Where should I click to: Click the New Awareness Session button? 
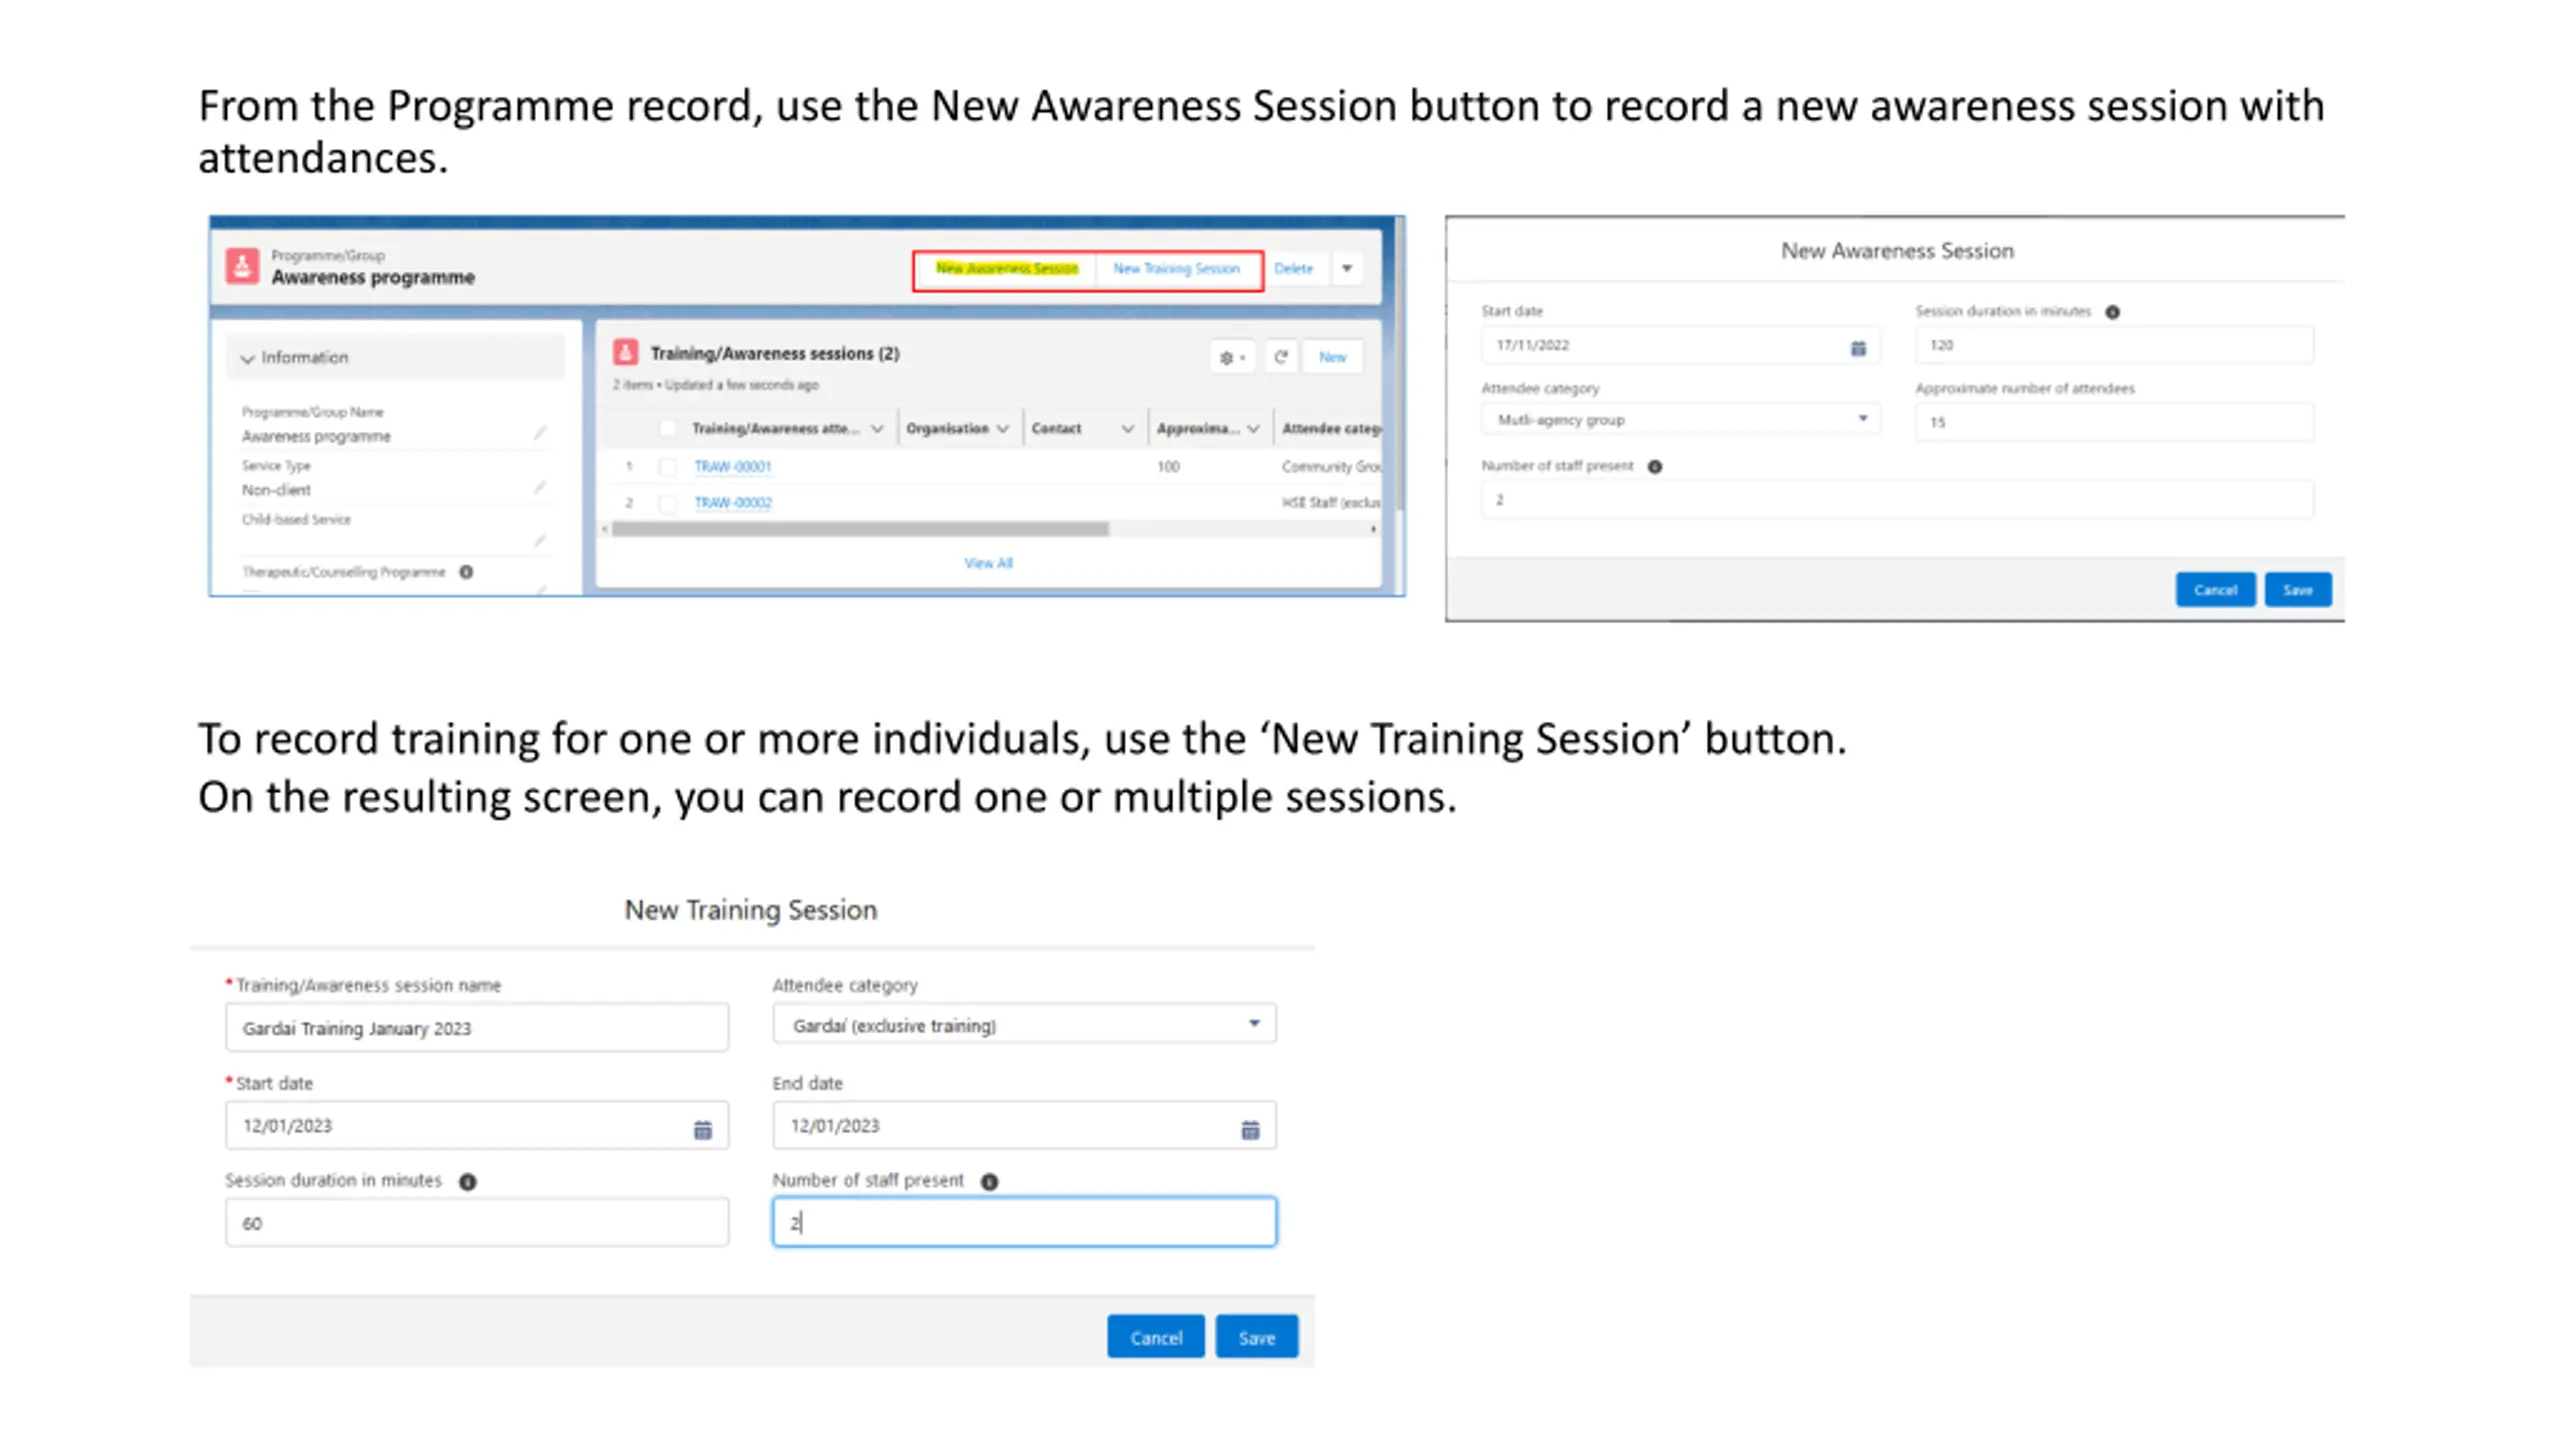[x=1006, y=268]
